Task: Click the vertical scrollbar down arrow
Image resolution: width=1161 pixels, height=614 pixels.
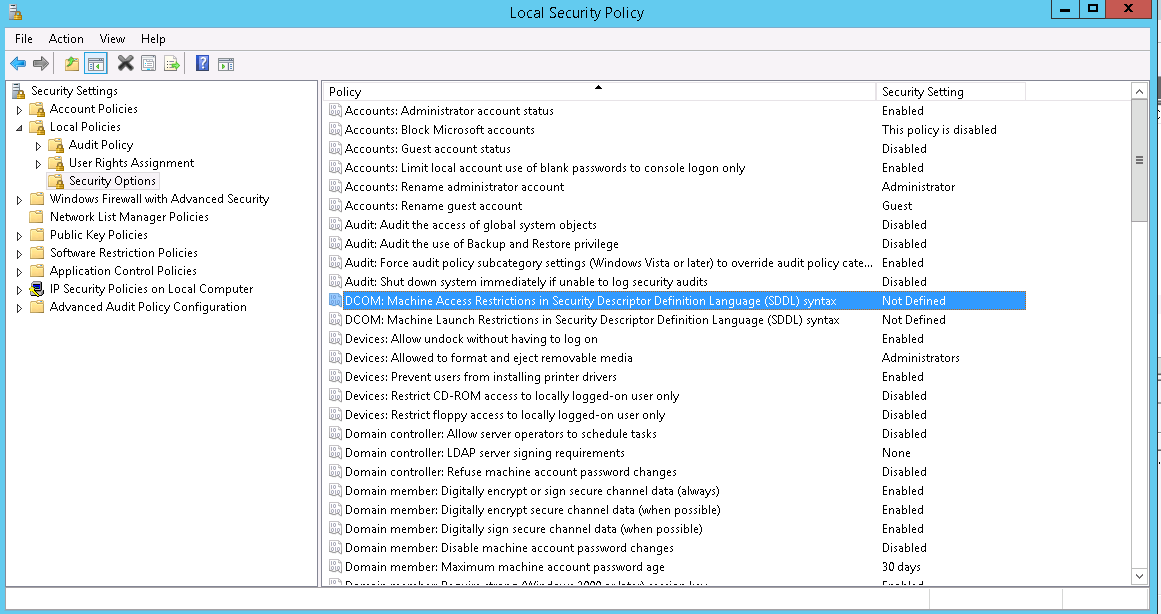Action: 1139,577
